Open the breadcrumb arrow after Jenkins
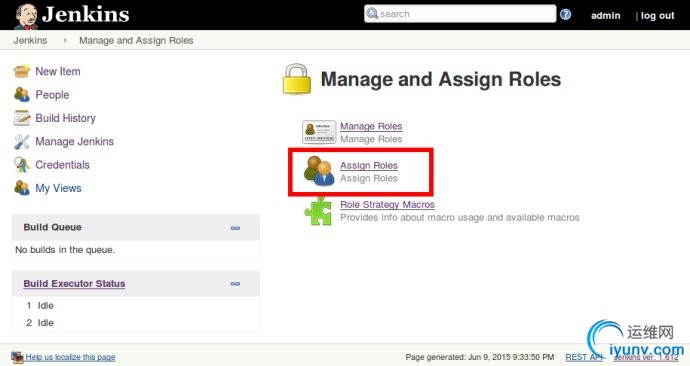This screenshot has height=366, width=690. [65, 40]
